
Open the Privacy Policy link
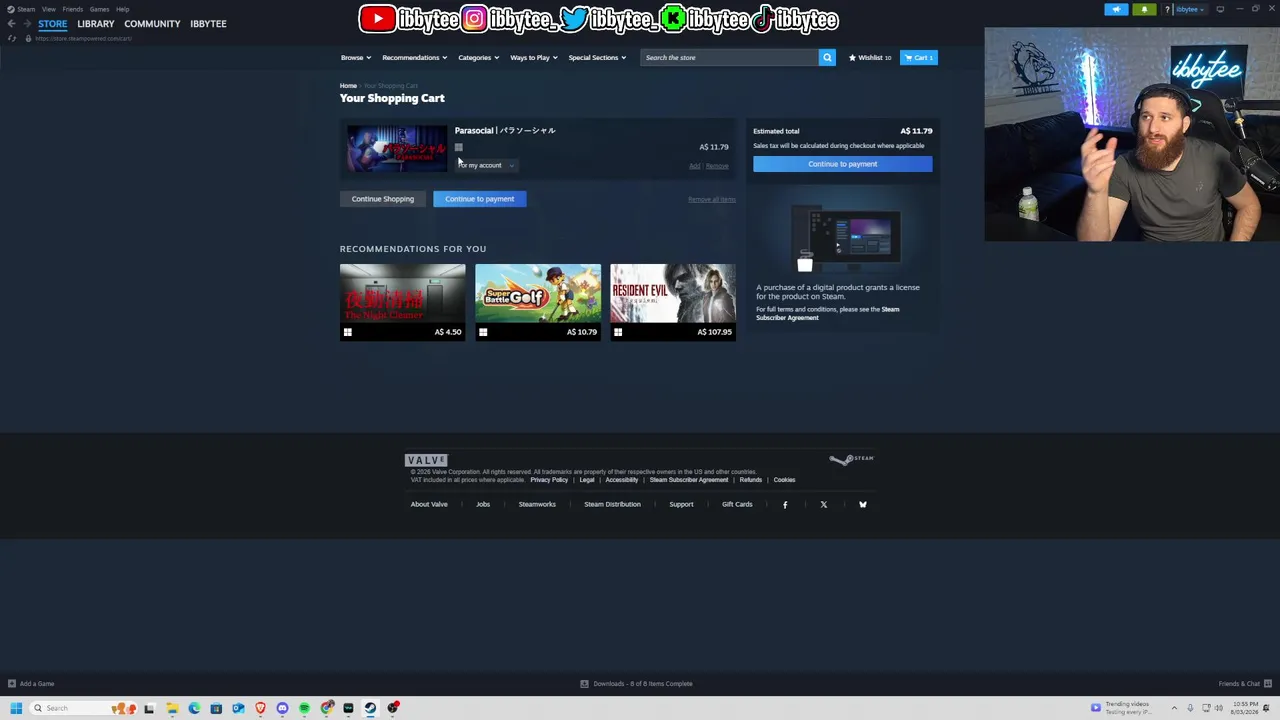[x=549, y=480]
